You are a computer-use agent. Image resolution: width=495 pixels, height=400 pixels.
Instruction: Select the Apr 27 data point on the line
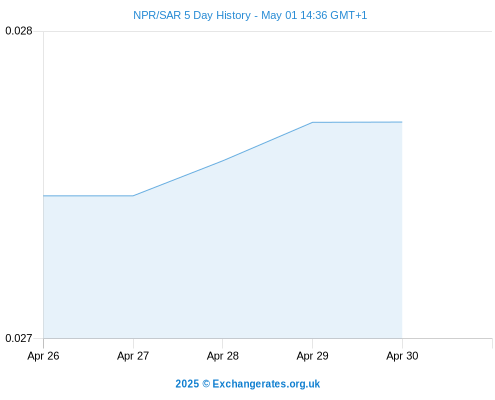pyautogui.click(x=133, y=196)
